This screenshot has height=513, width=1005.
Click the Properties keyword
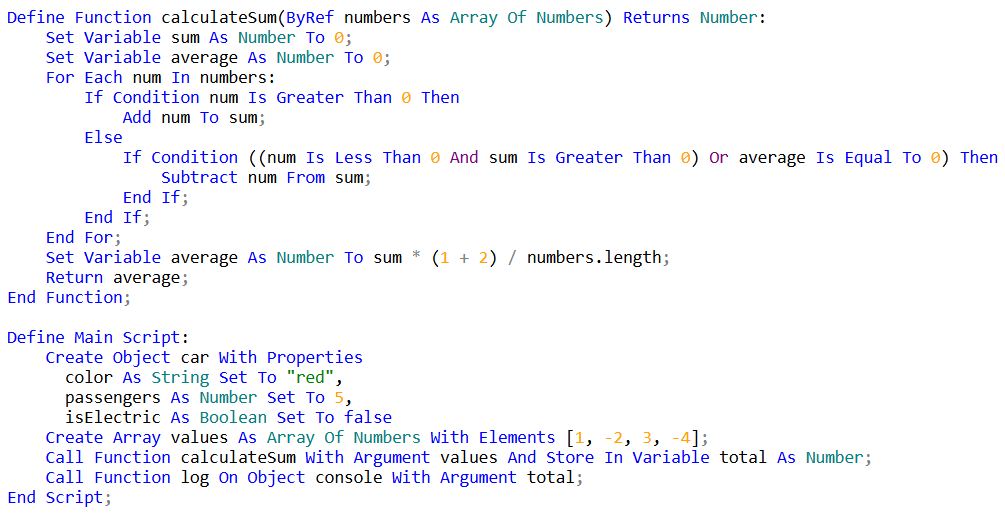coord(315,357)
